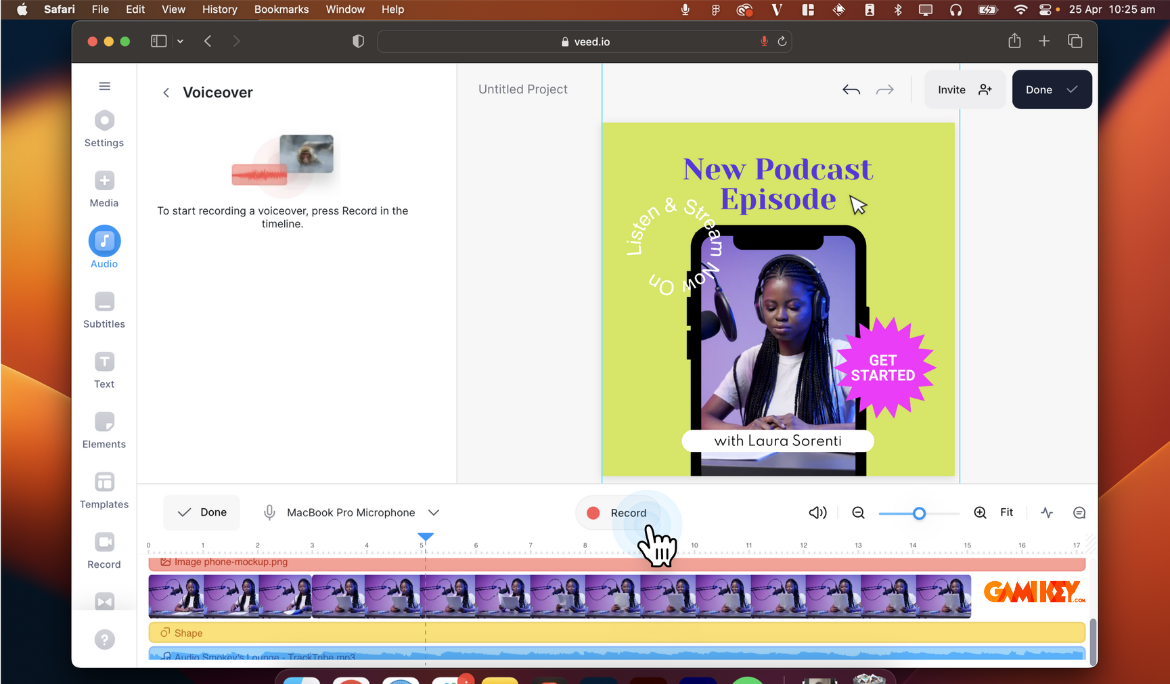Reload the veed.io page
The height and width of the screenshot is (684, 1170).
pos(782,42)
